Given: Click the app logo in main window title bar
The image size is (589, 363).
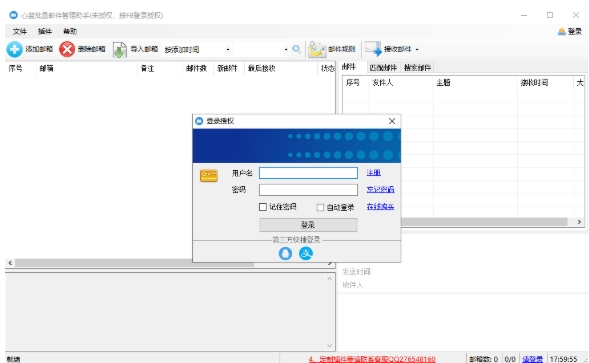Looking at the screenshot, I should 13,15.
